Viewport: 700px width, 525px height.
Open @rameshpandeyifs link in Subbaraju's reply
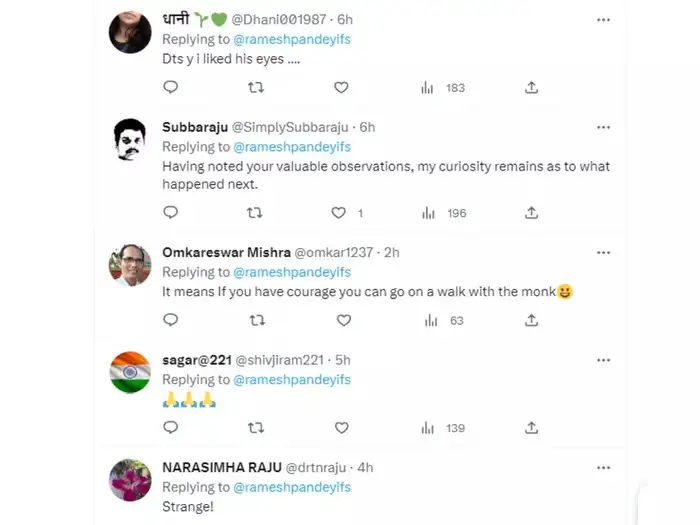click(292, 147)
